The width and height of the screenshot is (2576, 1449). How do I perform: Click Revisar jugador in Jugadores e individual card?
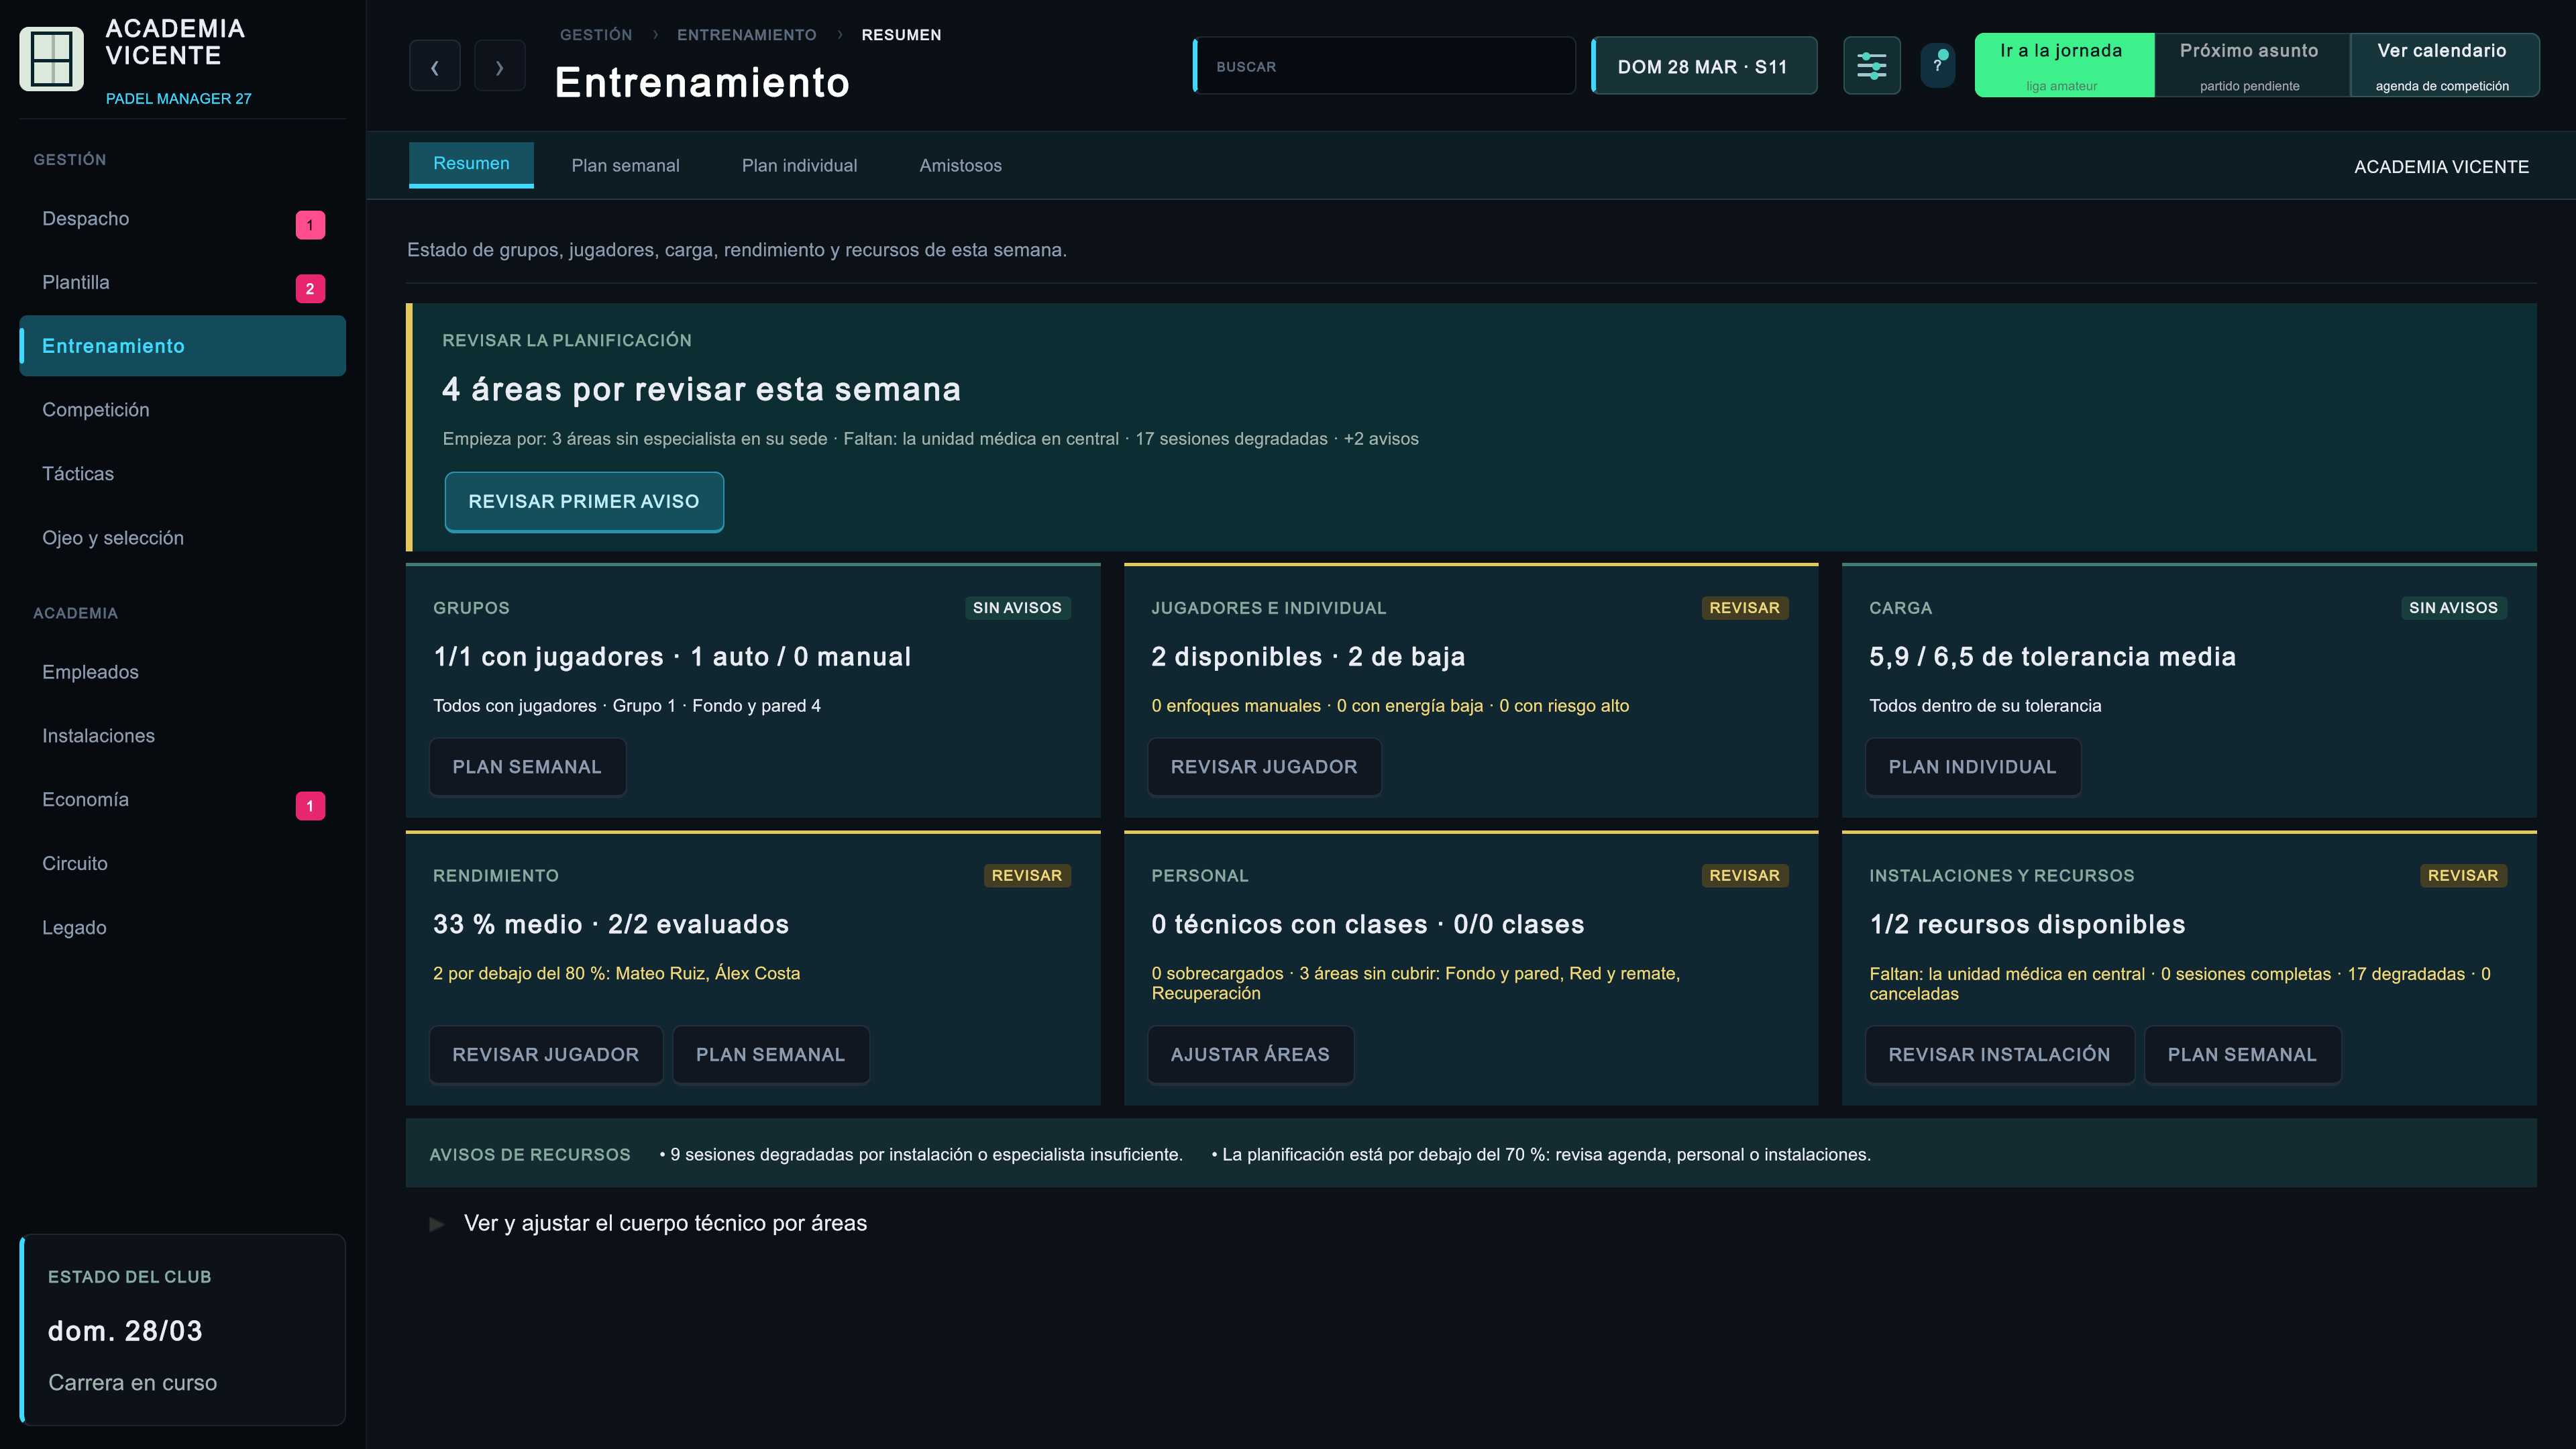[x=1264, y=767]
